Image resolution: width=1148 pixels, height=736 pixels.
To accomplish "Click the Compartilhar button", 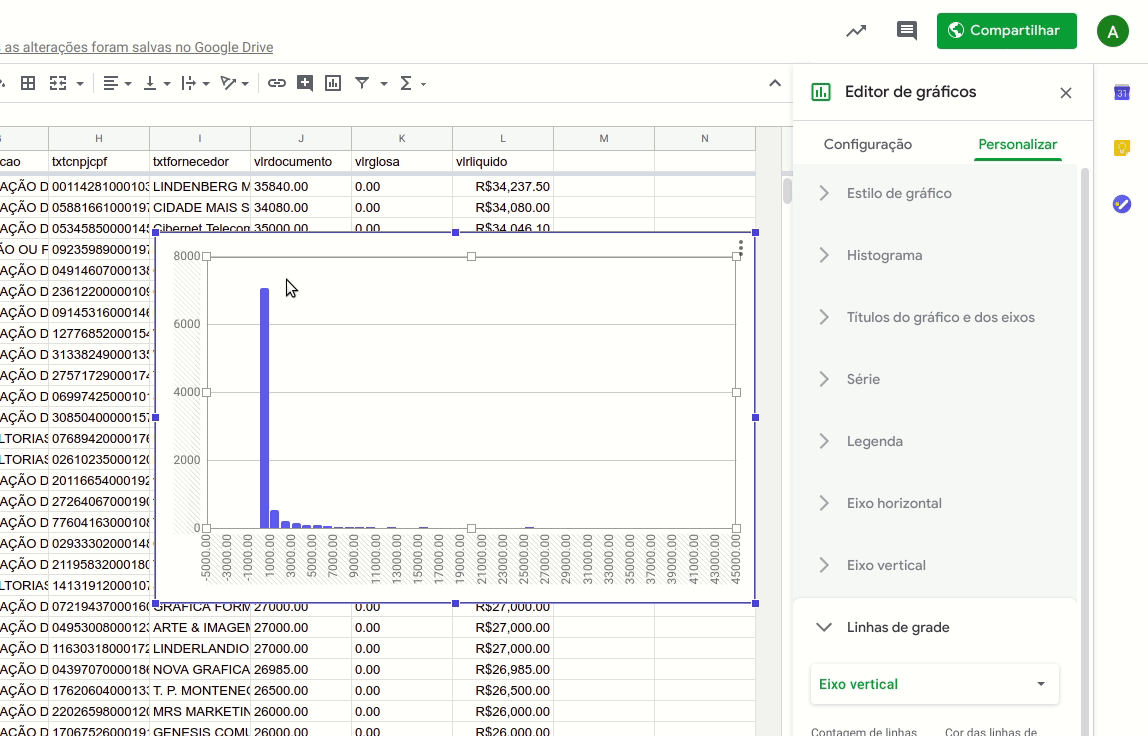I will click(1006, 31).
